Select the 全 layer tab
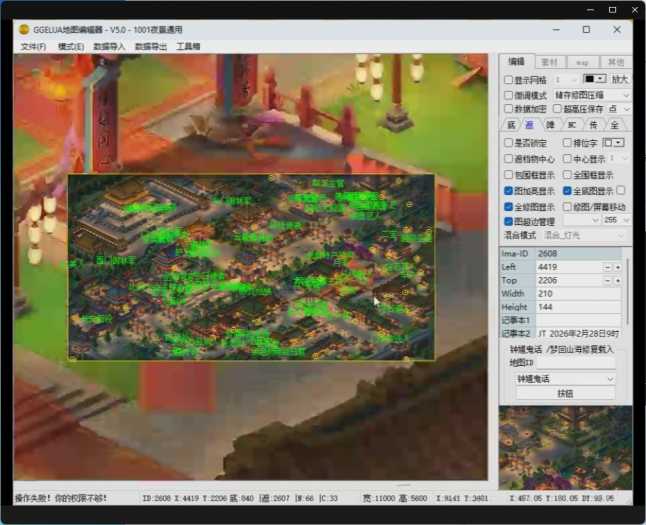Image resolution: width=646 pixels, height=525 pixels. (615, 125)
